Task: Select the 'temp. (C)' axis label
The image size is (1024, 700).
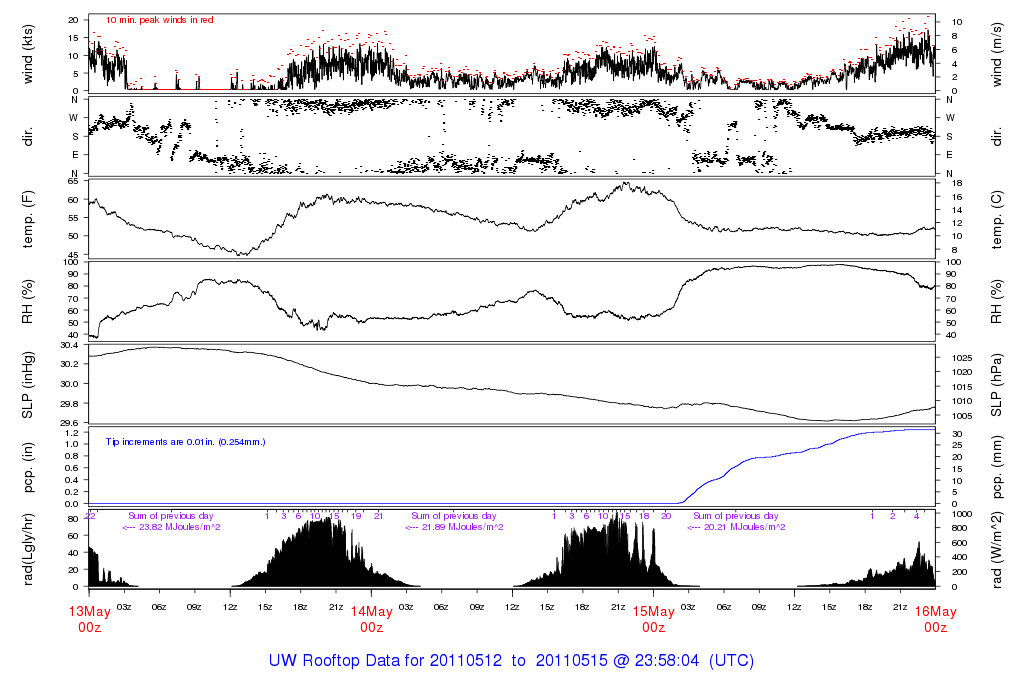Action: (997, 219)
